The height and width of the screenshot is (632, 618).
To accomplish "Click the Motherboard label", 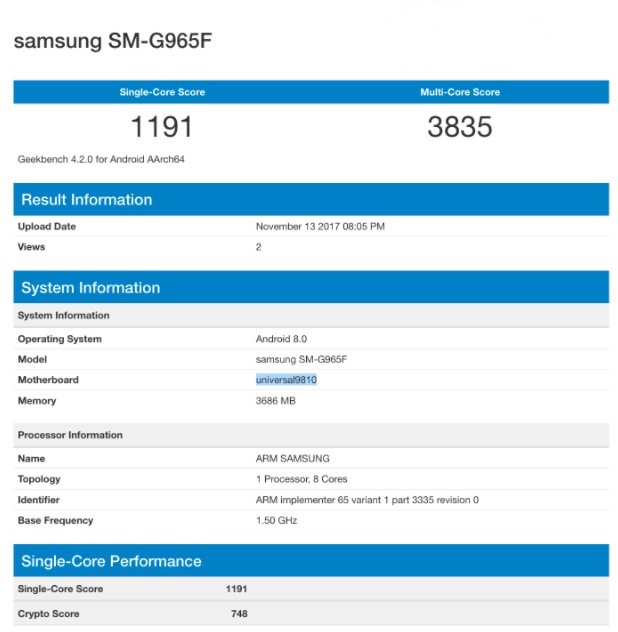I will click(x=48, y=380).
